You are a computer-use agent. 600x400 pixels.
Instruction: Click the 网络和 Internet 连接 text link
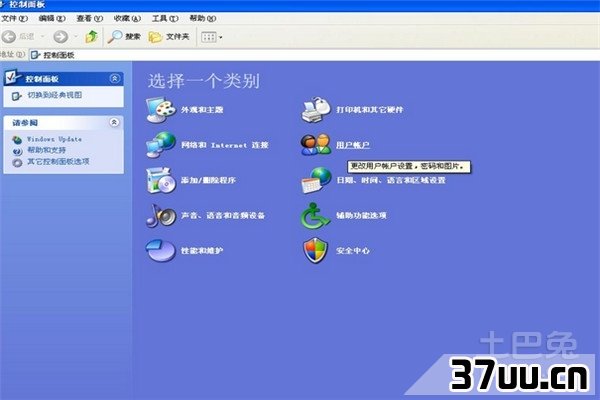[x=225, y=145]
